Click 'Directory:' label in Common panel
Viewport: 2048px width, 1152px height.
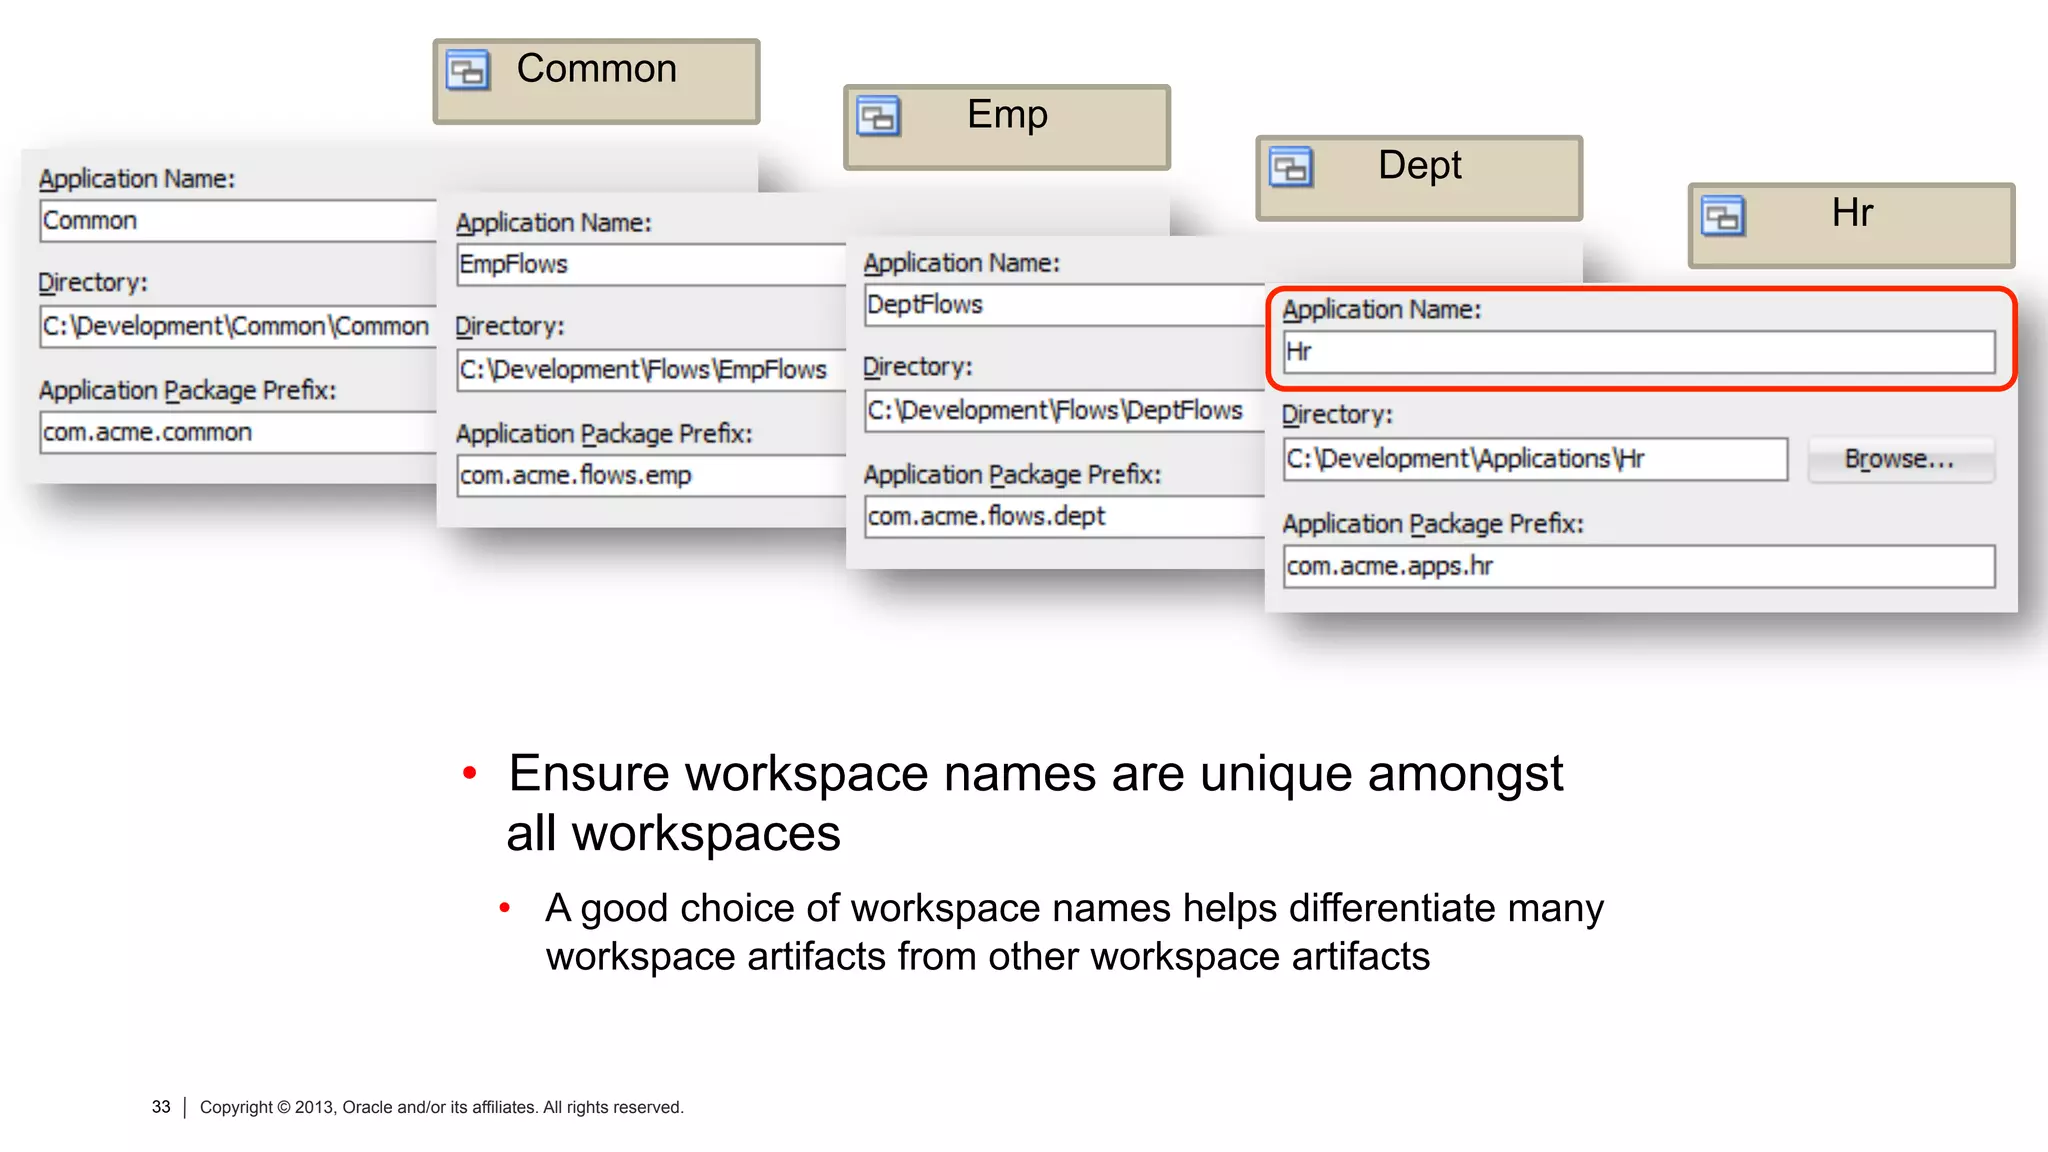coord(93,283)
